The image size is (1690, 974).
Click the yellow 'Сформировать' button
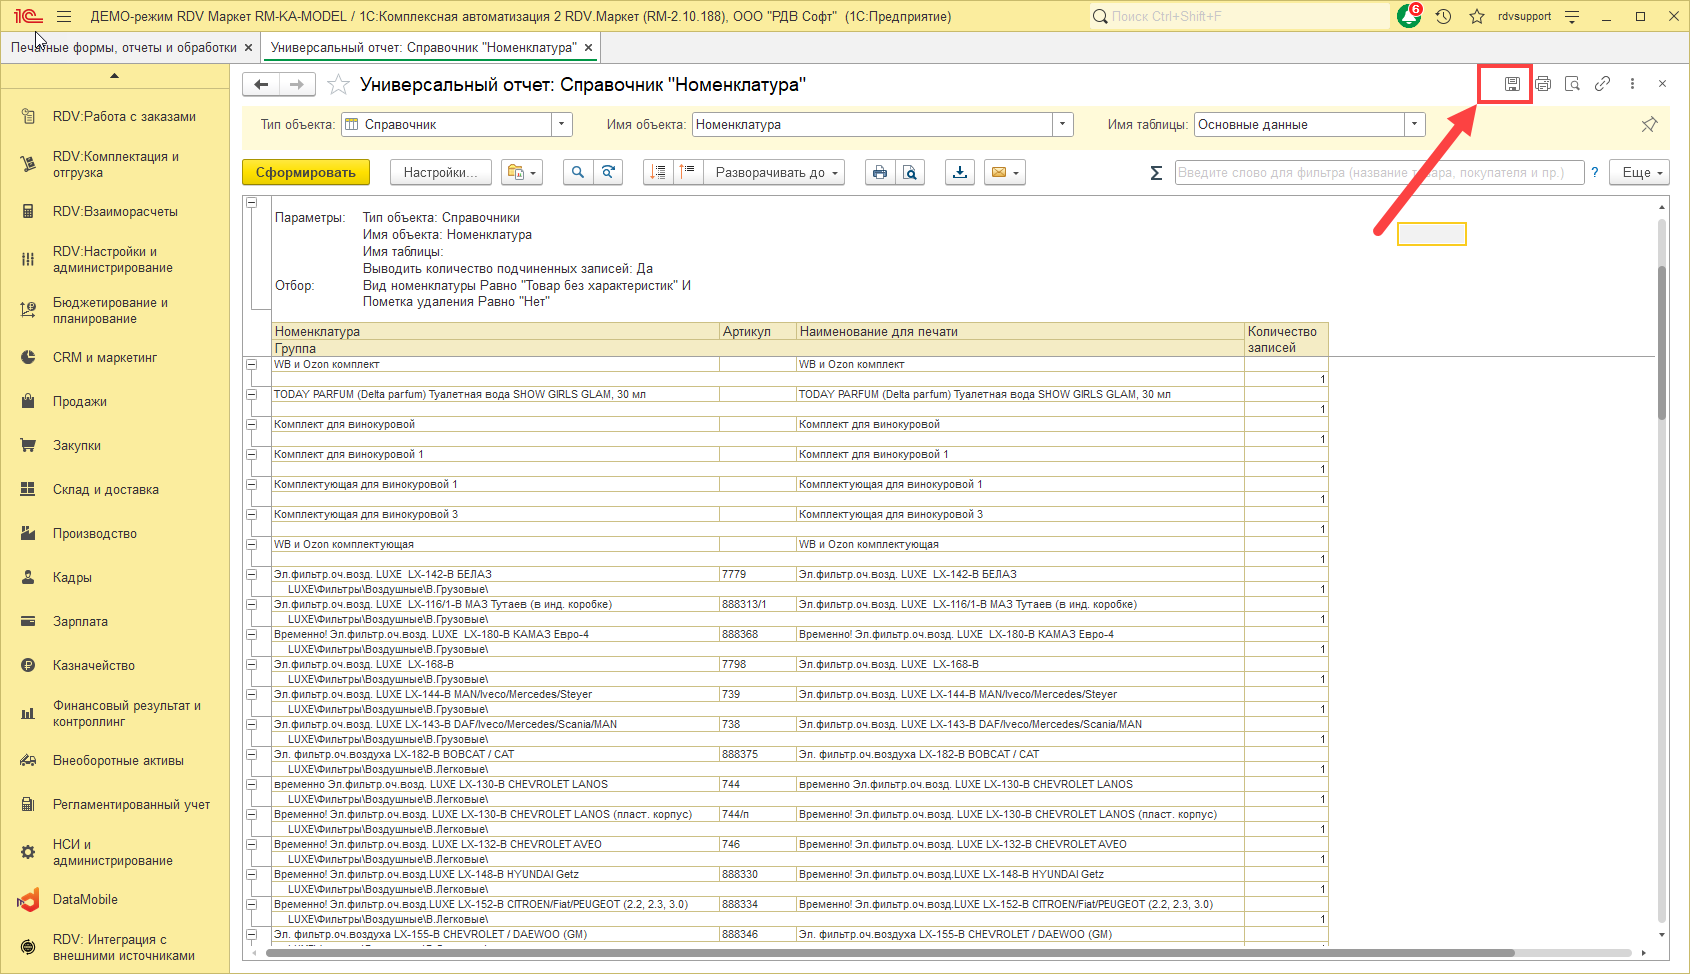pos(305,172)
